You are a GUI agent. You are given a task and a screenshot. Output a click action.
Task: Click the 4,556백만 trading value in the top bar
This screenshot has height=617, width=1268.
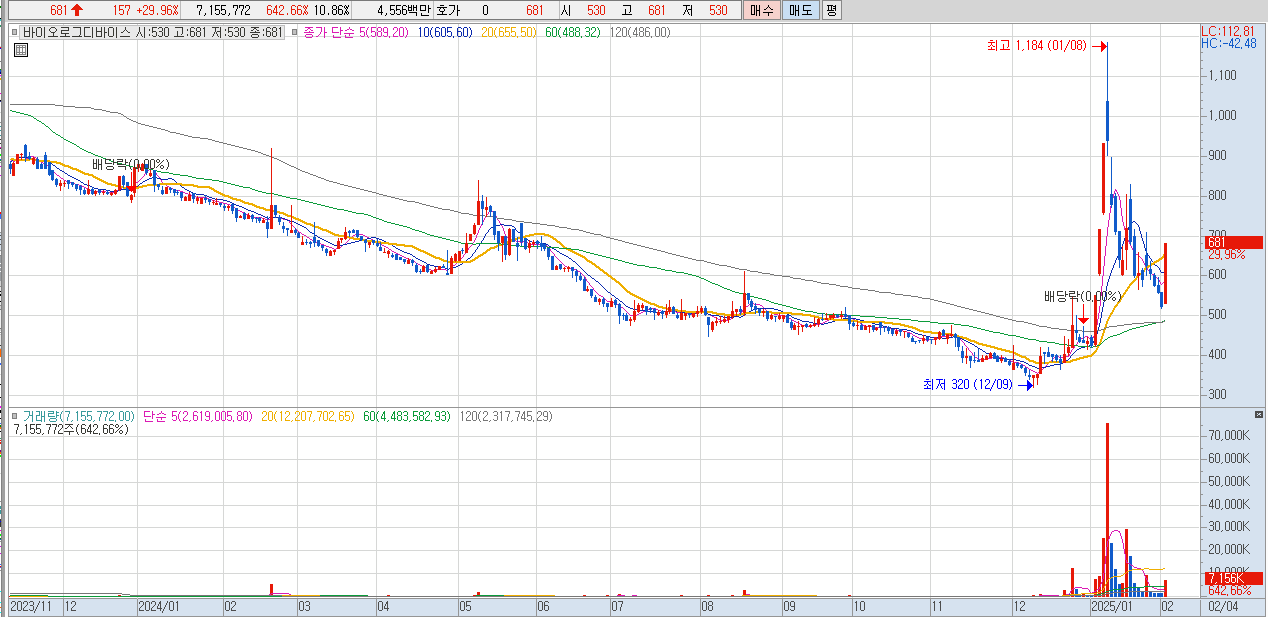(x=403, y=10)
